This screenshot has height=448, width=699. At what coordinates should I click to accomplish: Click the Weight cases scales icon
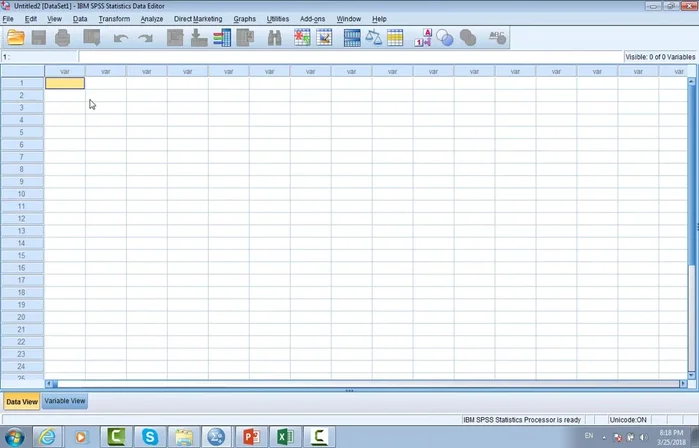374,37
